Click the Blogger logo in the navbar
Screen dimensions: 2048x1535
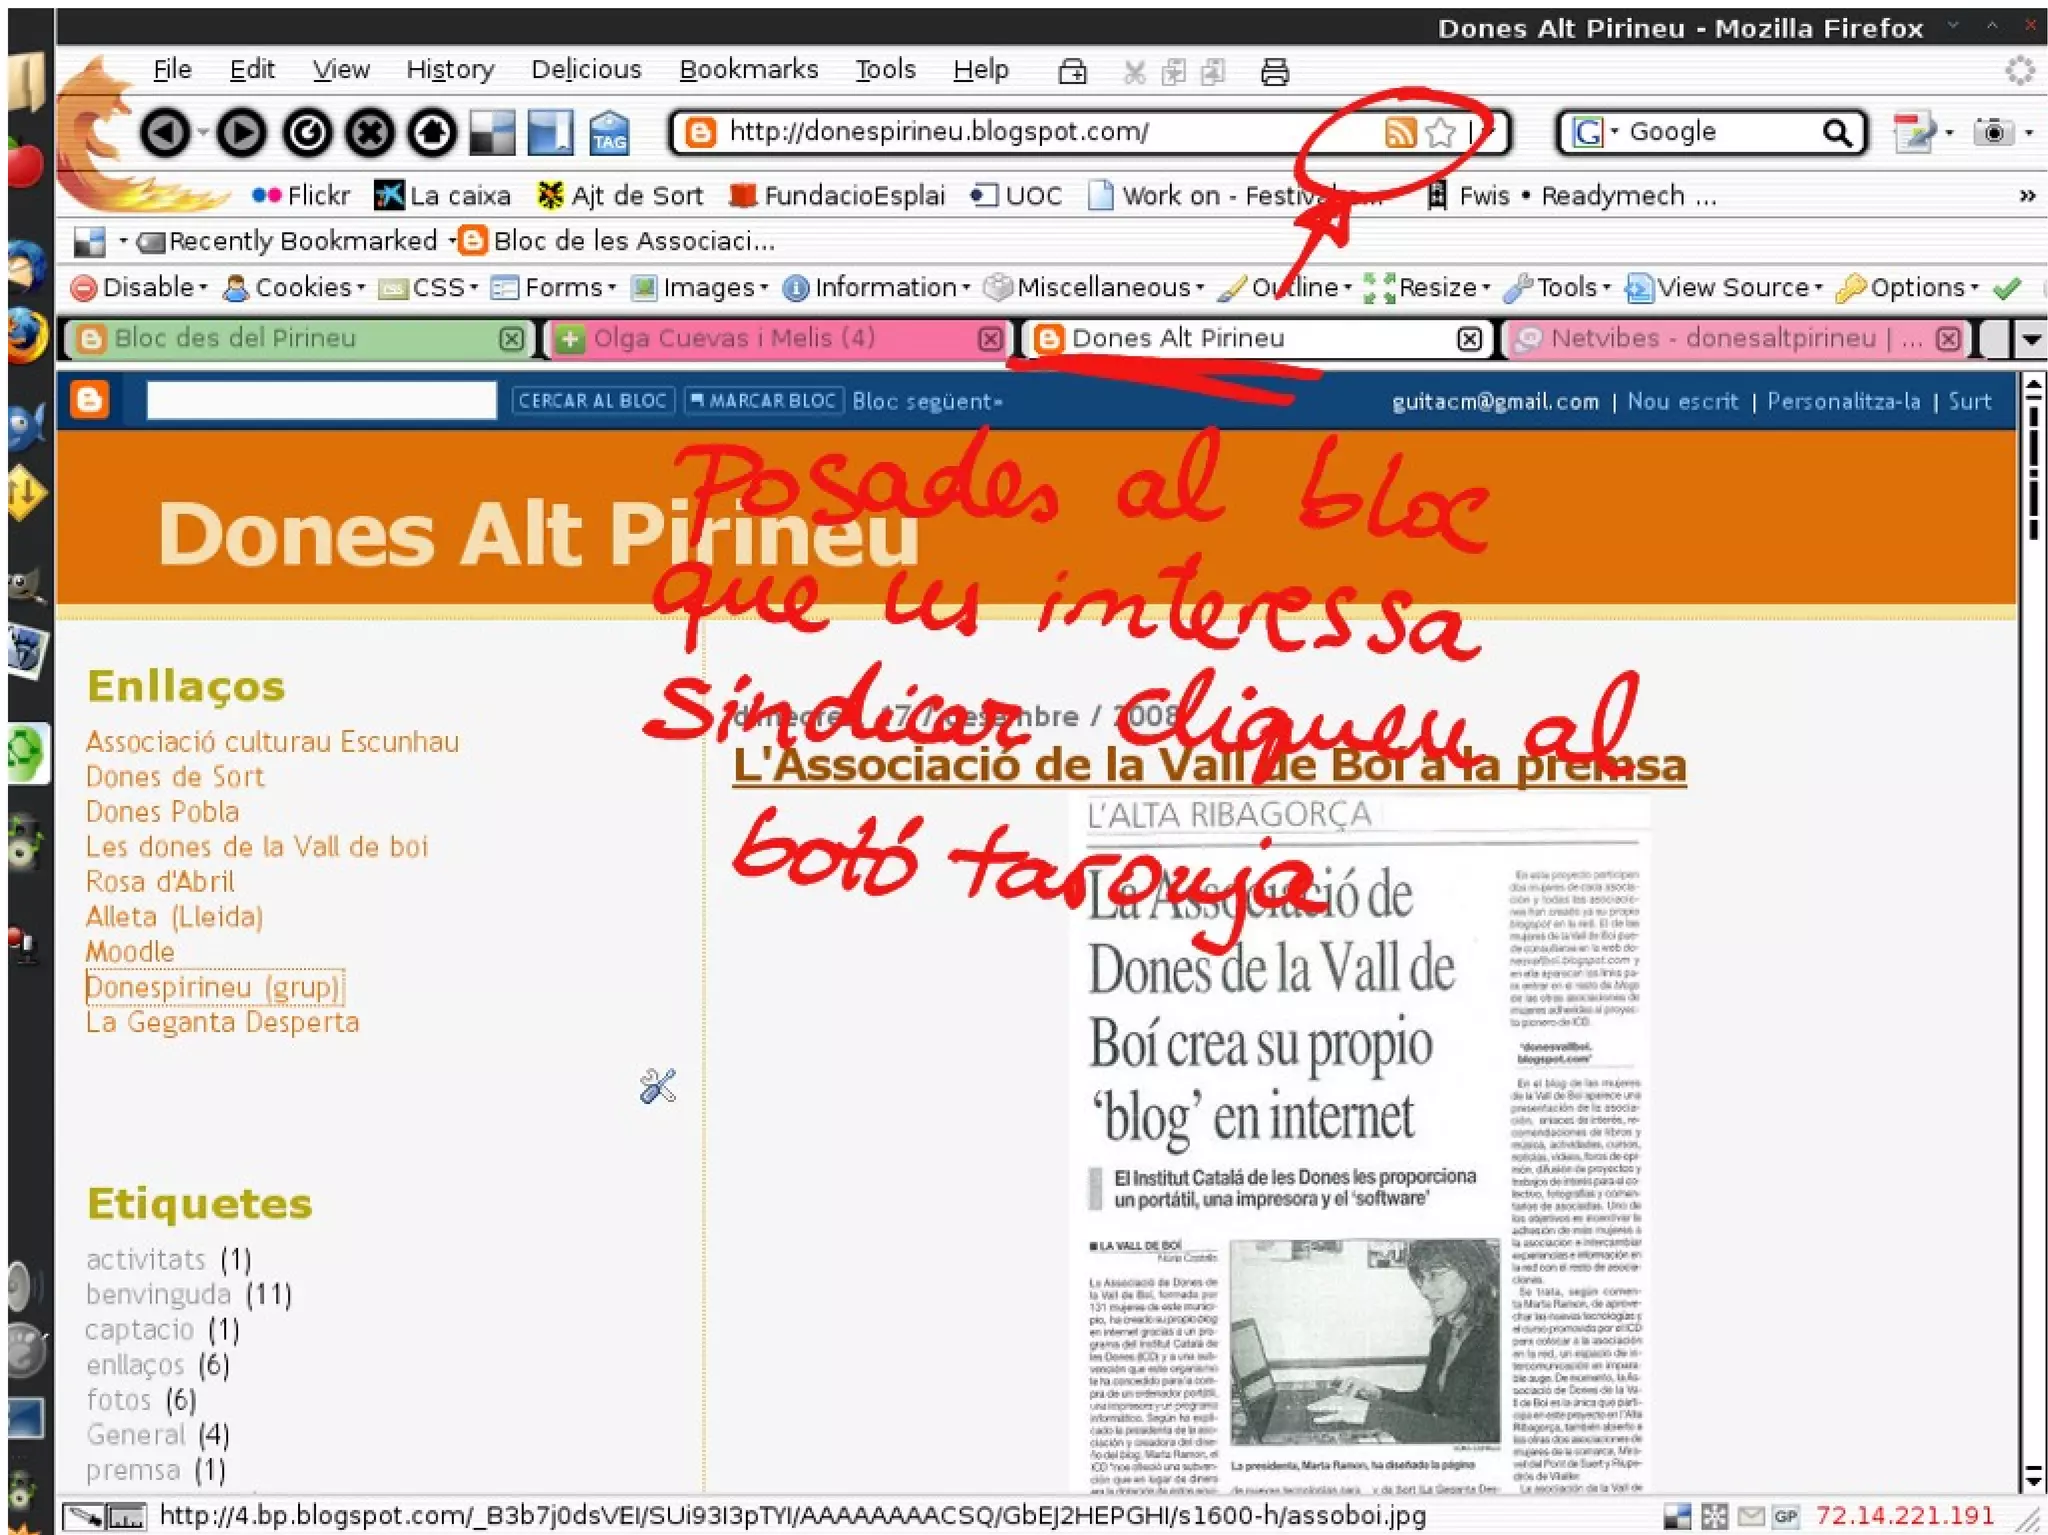(90, 400)
